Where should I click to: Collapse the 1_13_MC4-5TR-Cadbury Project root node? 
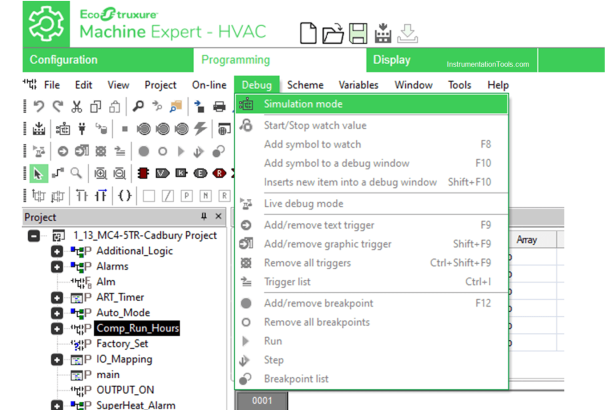[x=33, y=236]
